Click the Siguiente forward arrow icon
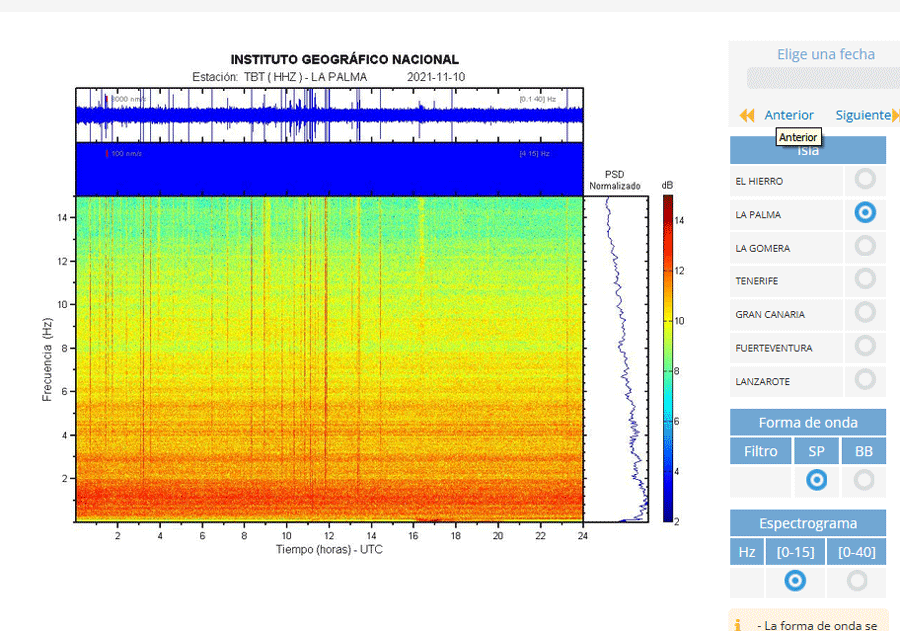 (896, 115)
